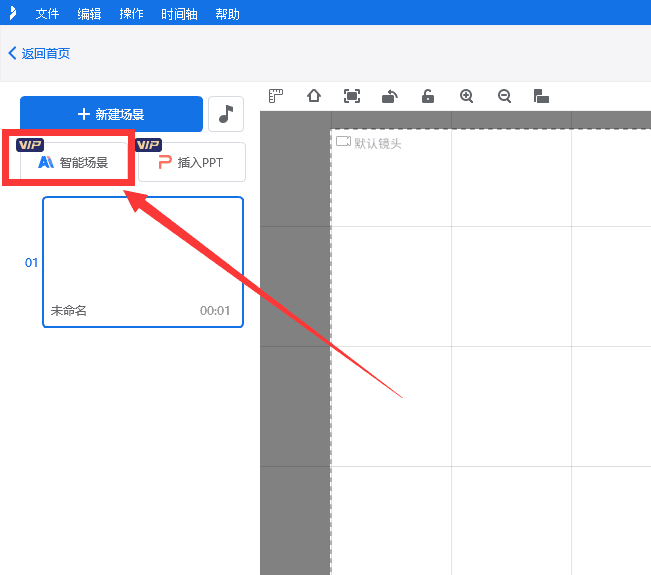Click the app logo in the top-left
Image resolution: width=651 pixels, height=575 pixels.
10,14
